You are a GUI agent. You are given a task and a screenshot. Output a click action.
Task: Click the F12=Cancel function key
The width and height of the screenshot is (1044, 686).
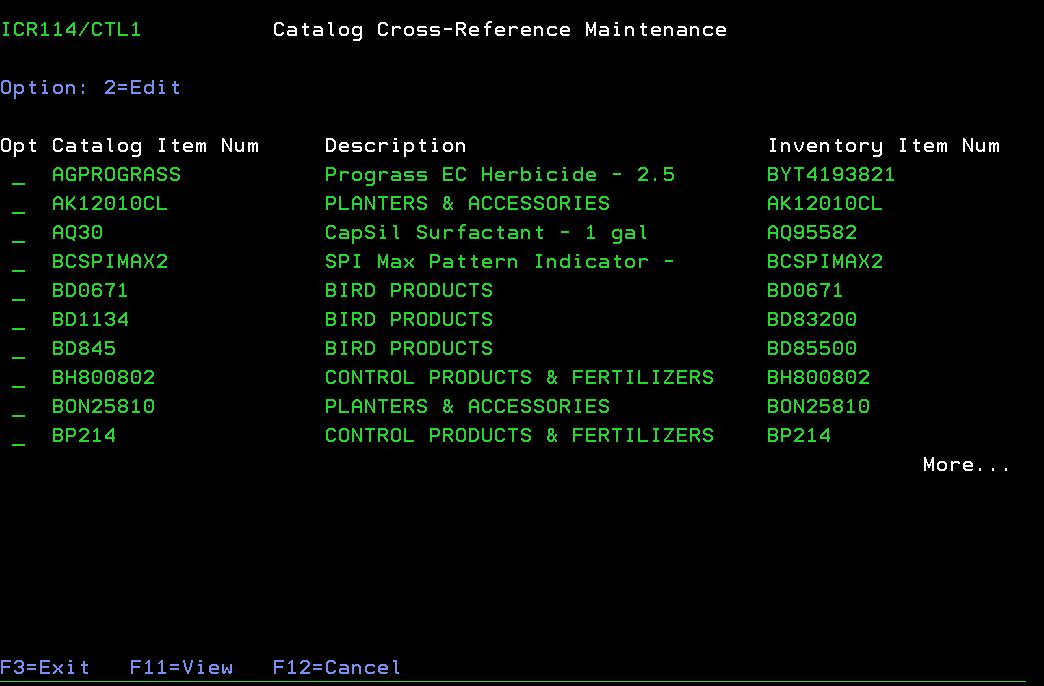[x=336, y=667]
